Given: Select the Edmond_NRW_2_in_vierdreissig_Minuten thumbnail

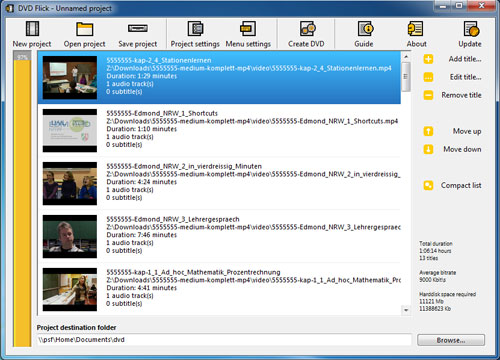Looking at the screenshot, I should tap(70, 183).
